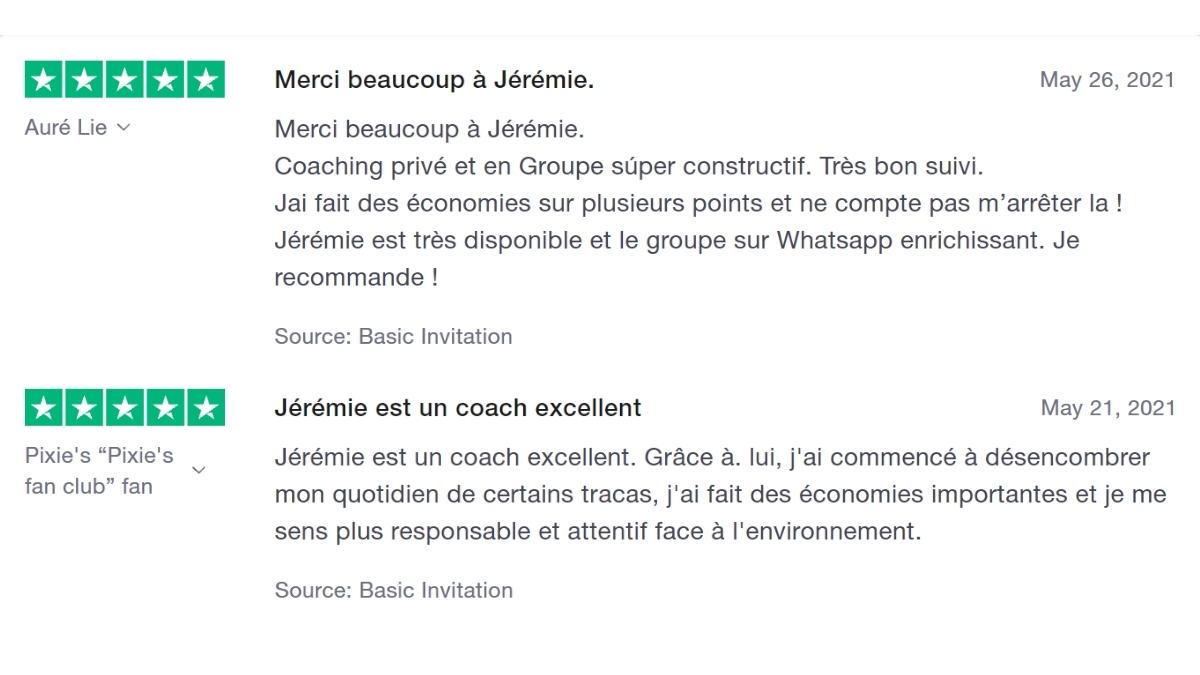Click "Source: Basic Invitation" under Auré Lie's review
This screenshot has width=1200, height=675.
393,337
